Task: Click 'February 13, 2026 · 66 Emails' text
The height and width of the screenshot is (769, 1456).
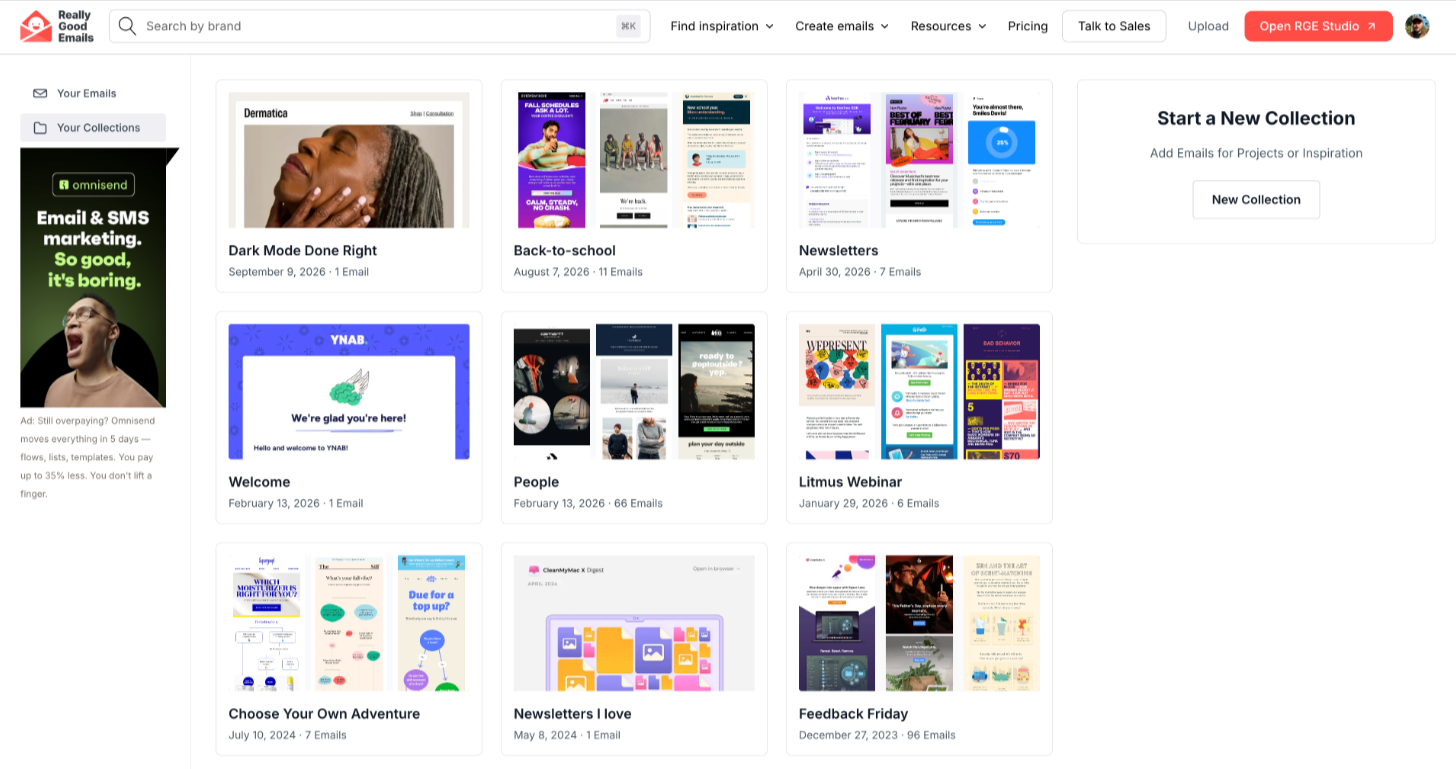Action: [588, 504]
